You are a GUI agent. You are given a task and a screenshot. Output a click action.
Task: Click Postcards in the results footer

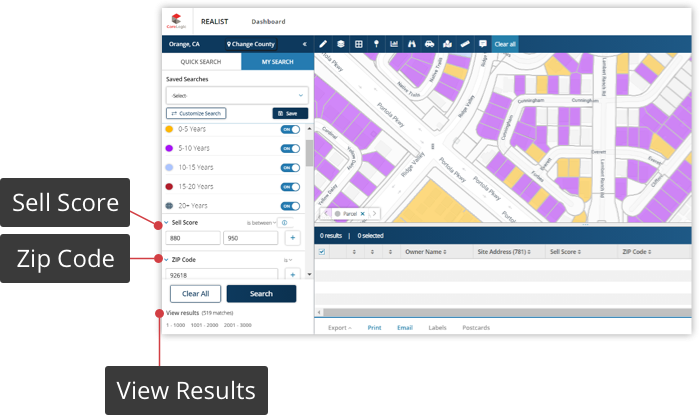tap(476, 328)
